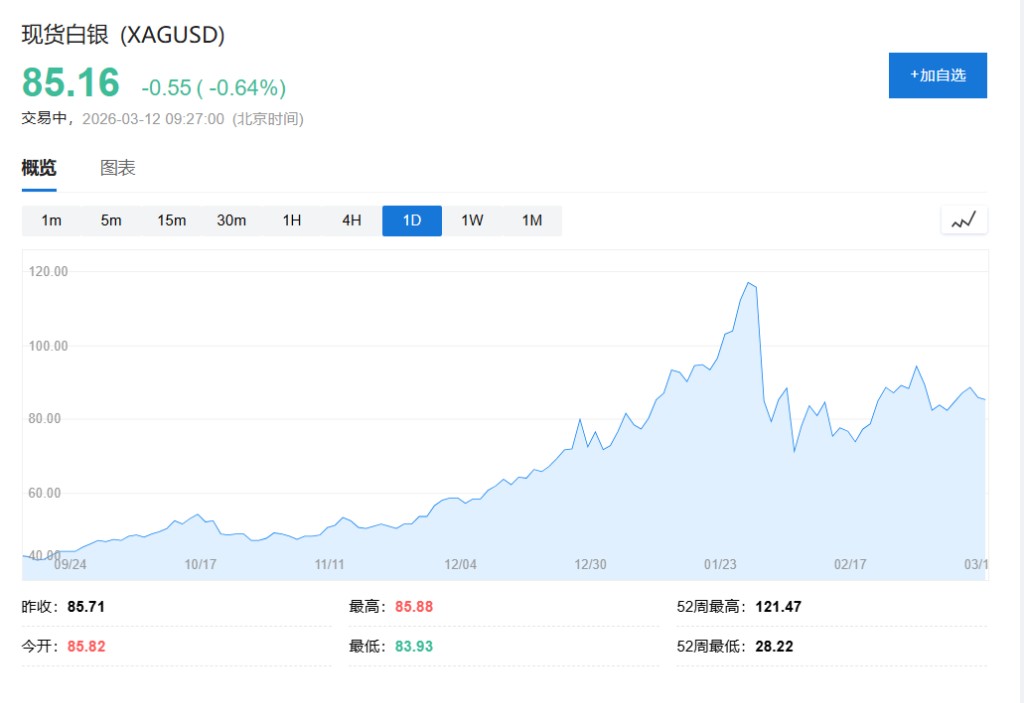This screenshot has width=1024, height=703.
Task: Select the 1m timeframe
Action: click(x=51, y=221)
